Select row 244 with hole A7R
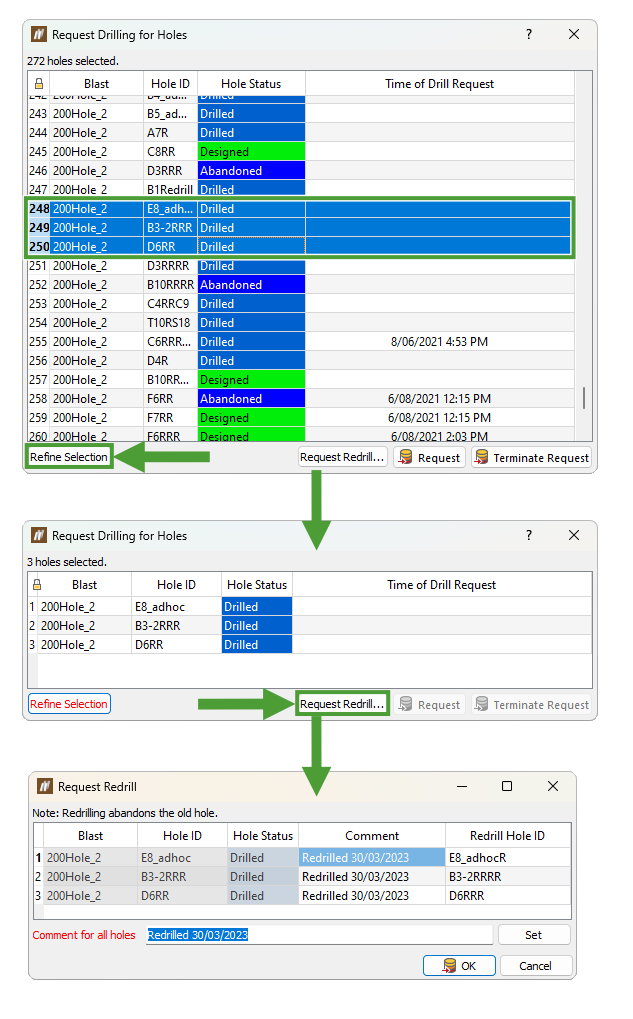This screenshot has height=1019, width=633. pyautogui.click(x=300, y=133)
